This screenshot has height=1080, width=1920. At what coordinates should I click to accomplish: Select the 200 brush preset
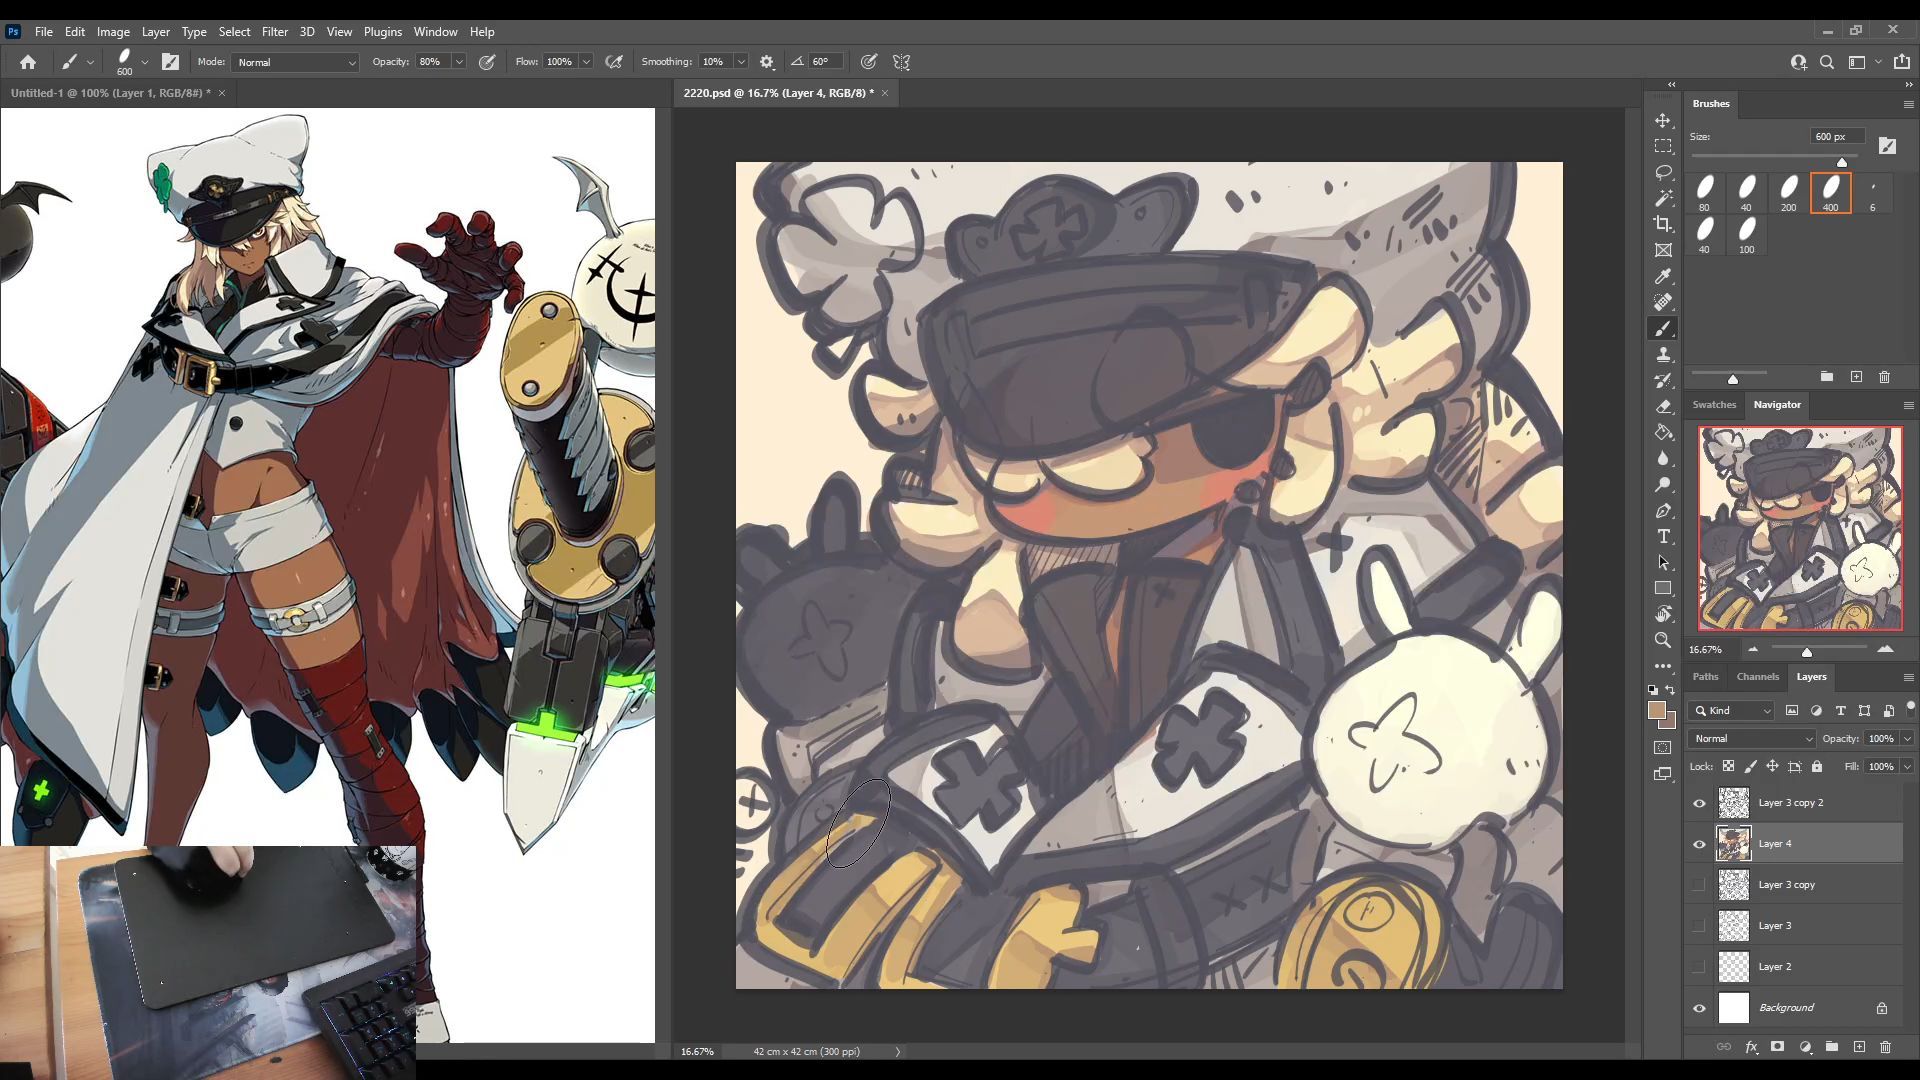[1788, 193]
